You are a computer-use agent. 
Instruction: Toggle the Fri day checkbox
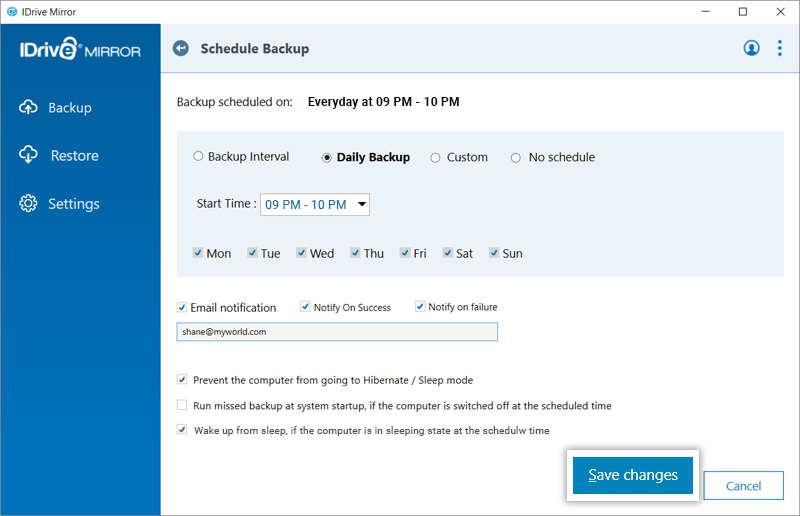405,253
